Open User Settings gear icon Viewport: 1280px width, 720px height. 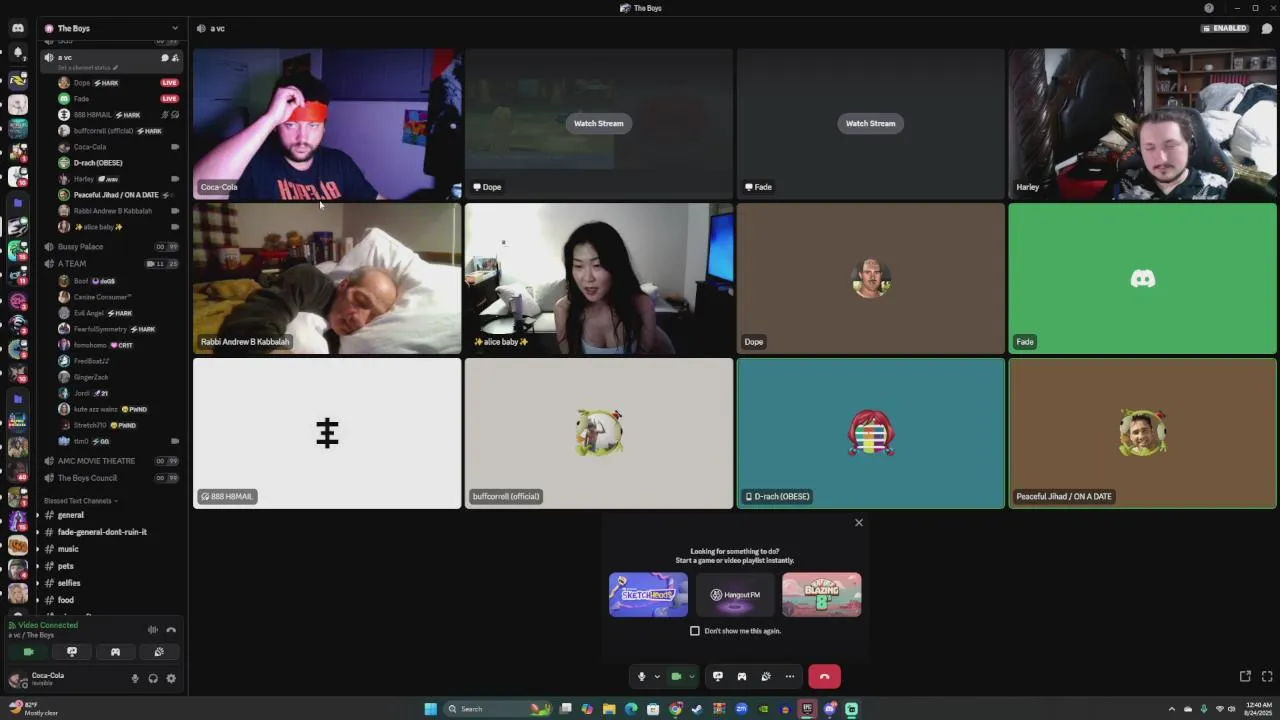171,678
